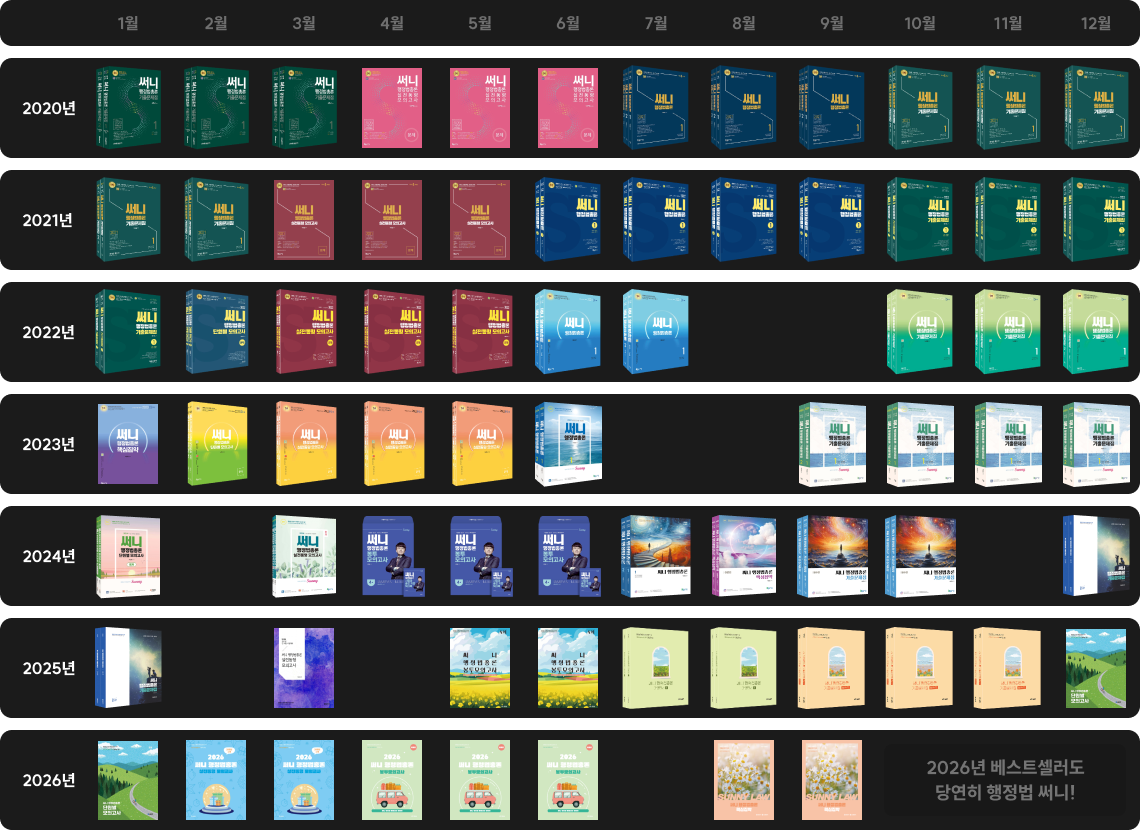Select the pink sunset book in 2024년 1월
Image resolution: width=1140 pixels, height=830 pixels.
click(x=128, y=556)
